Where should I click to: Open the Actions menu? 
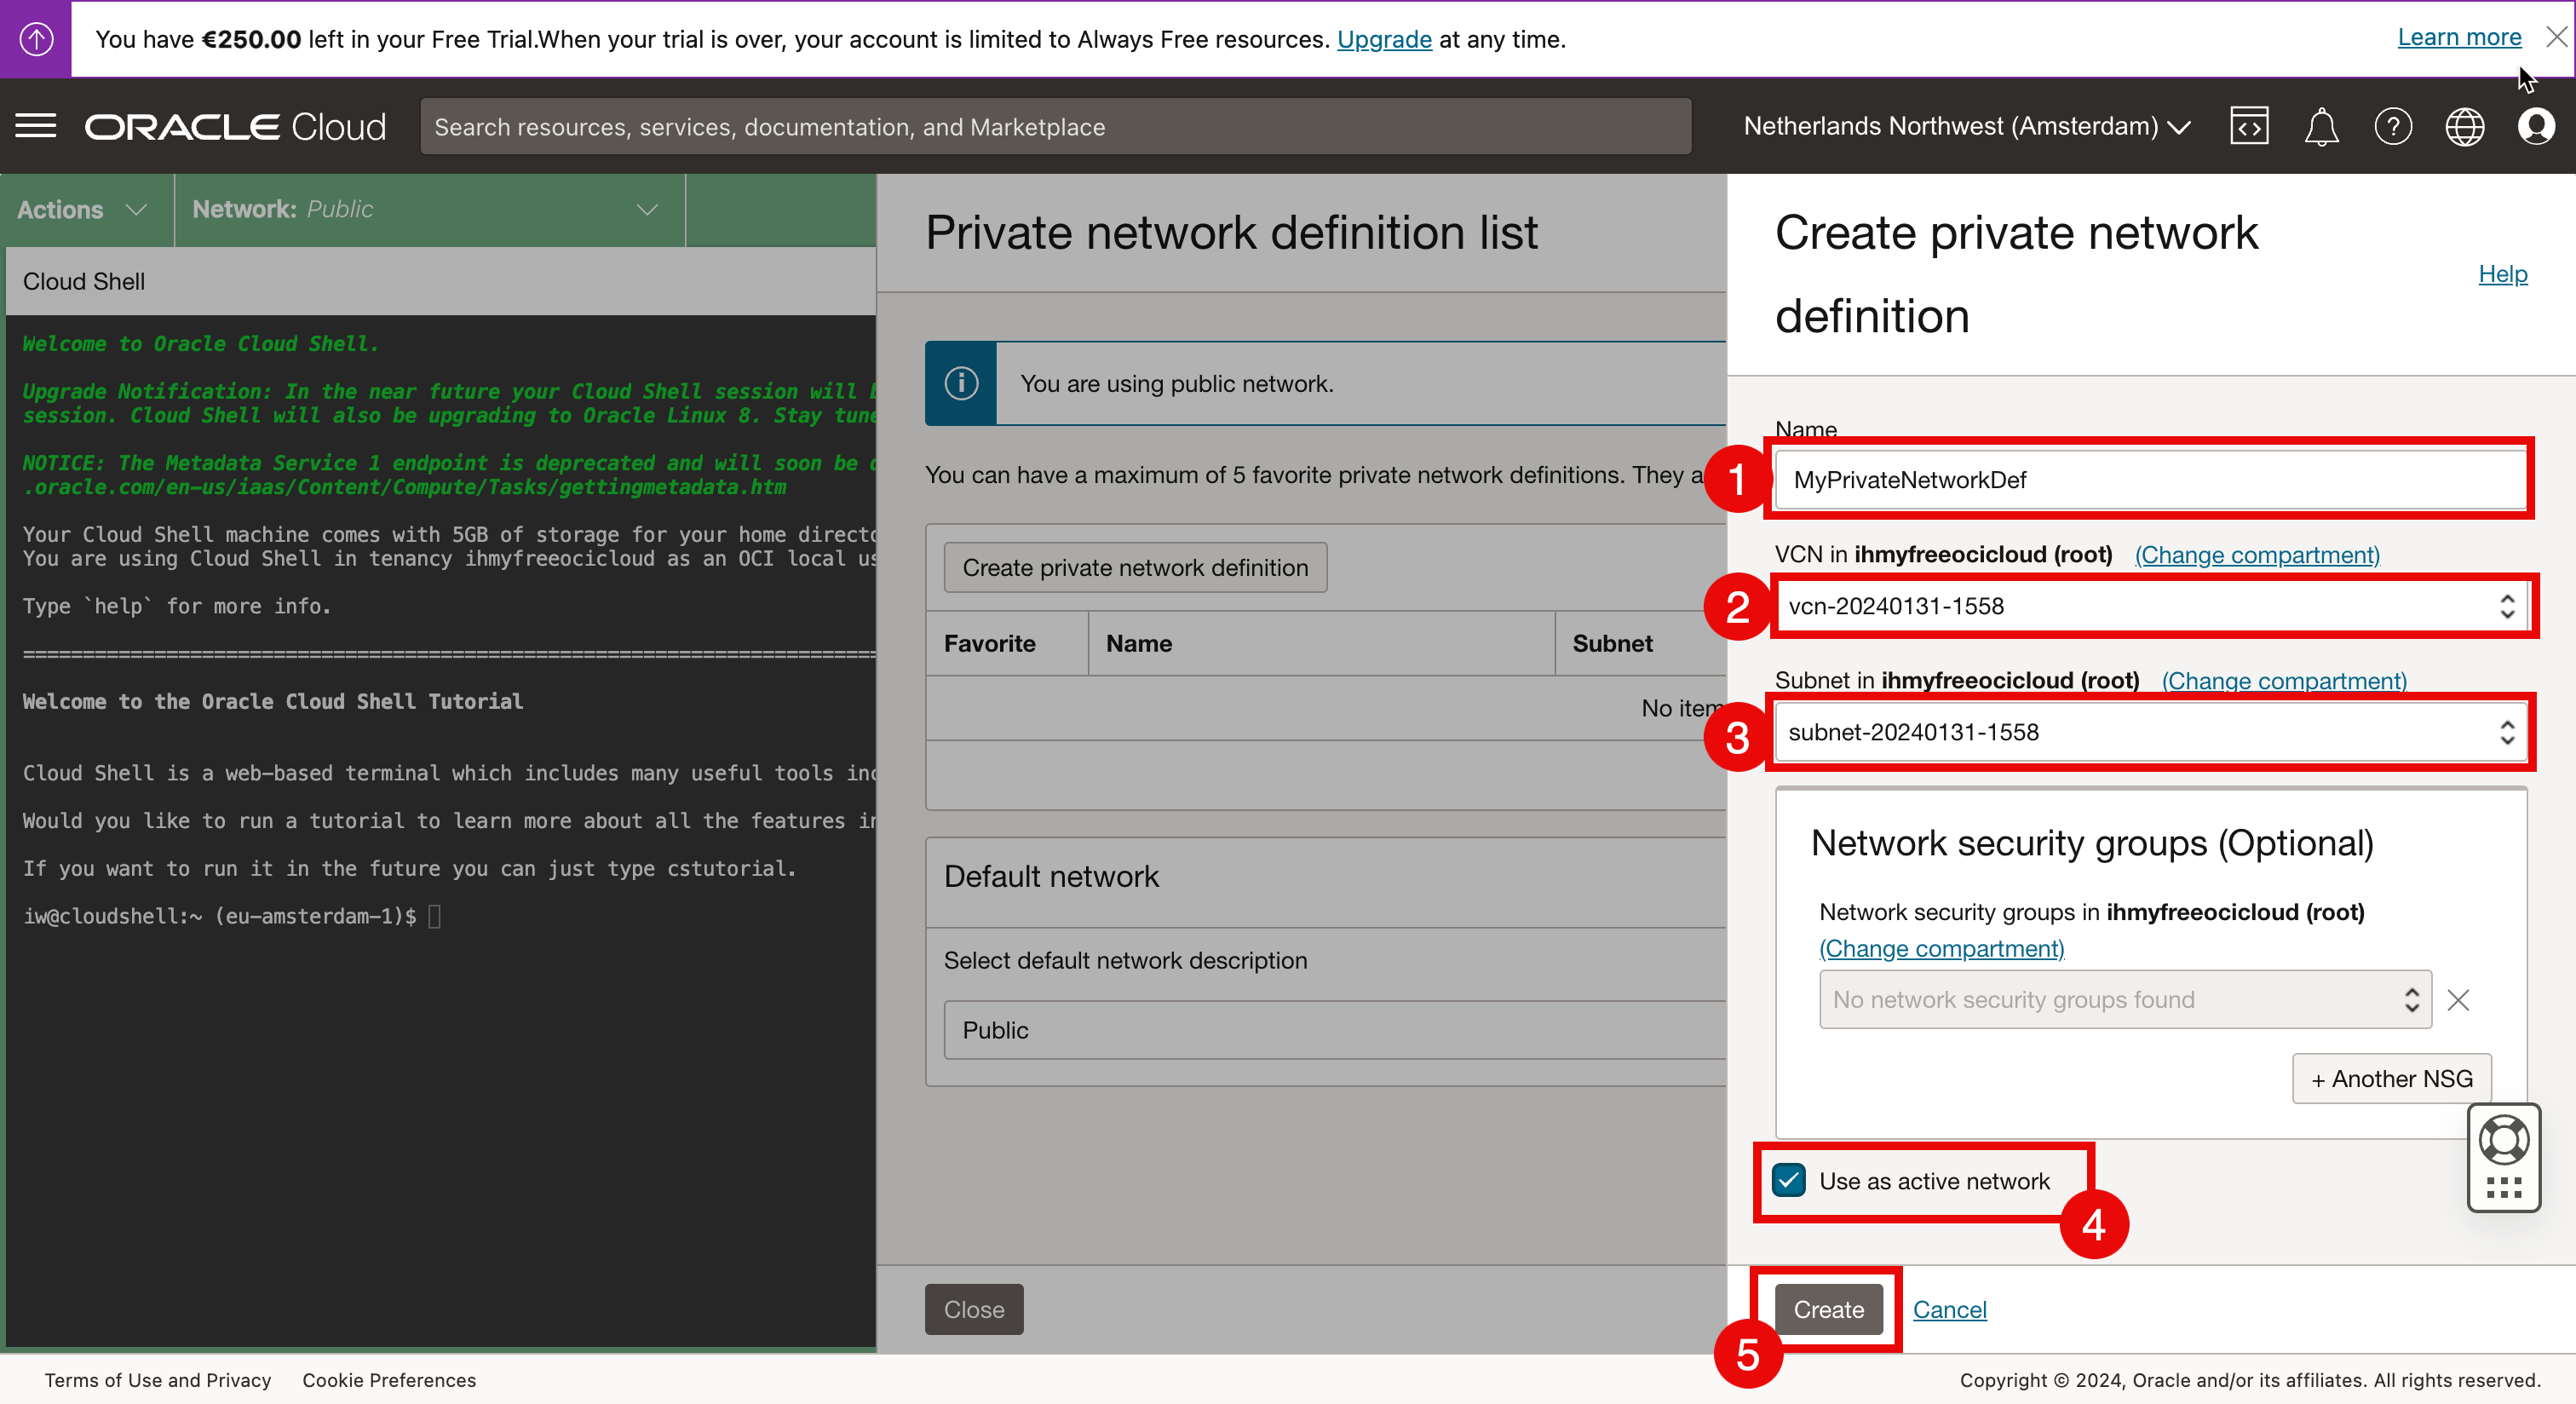pyautogui.click(x=82, y=209)
